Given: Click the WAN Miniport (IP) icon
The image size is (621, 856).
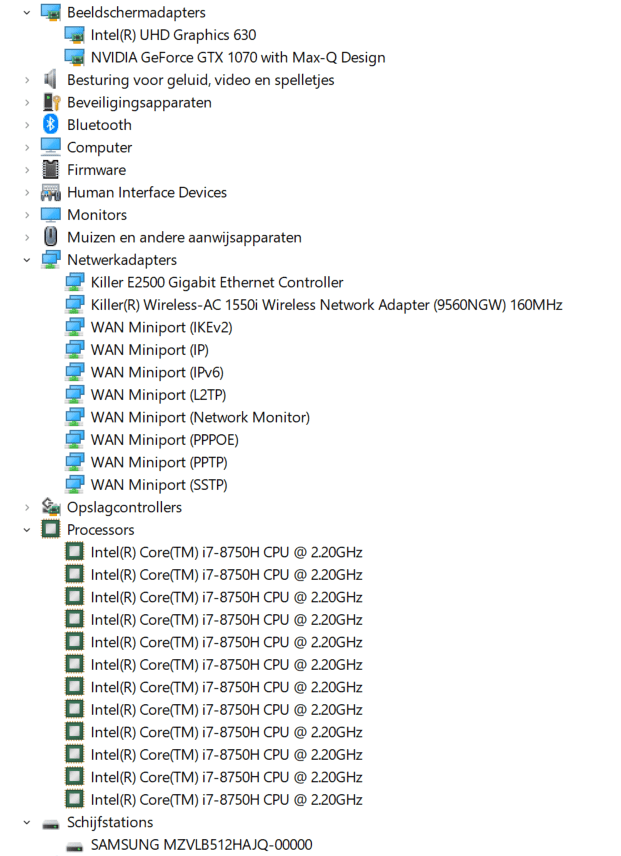Looking at the screenshot, I should coord(74,350).
